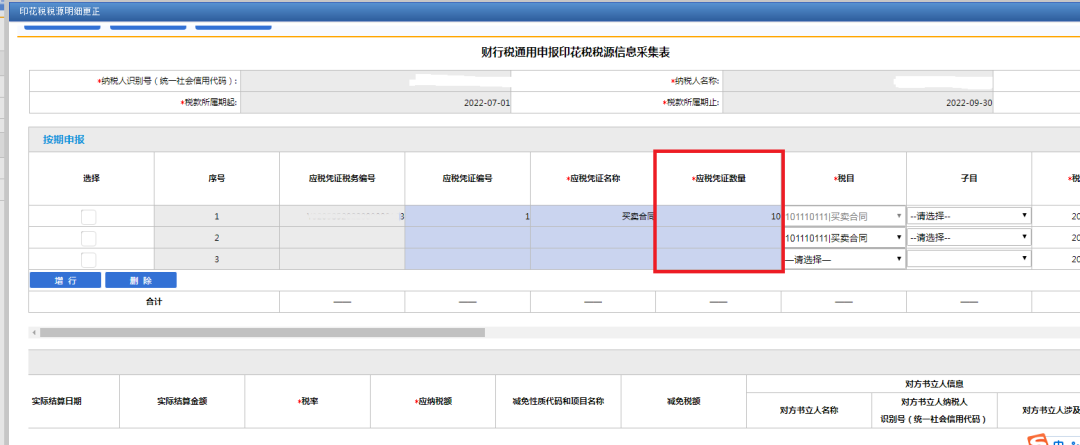The height and width of the screenshot is (445, 1080).
Task: Click the Sogou input method logo
Action: pos(1037,440)
